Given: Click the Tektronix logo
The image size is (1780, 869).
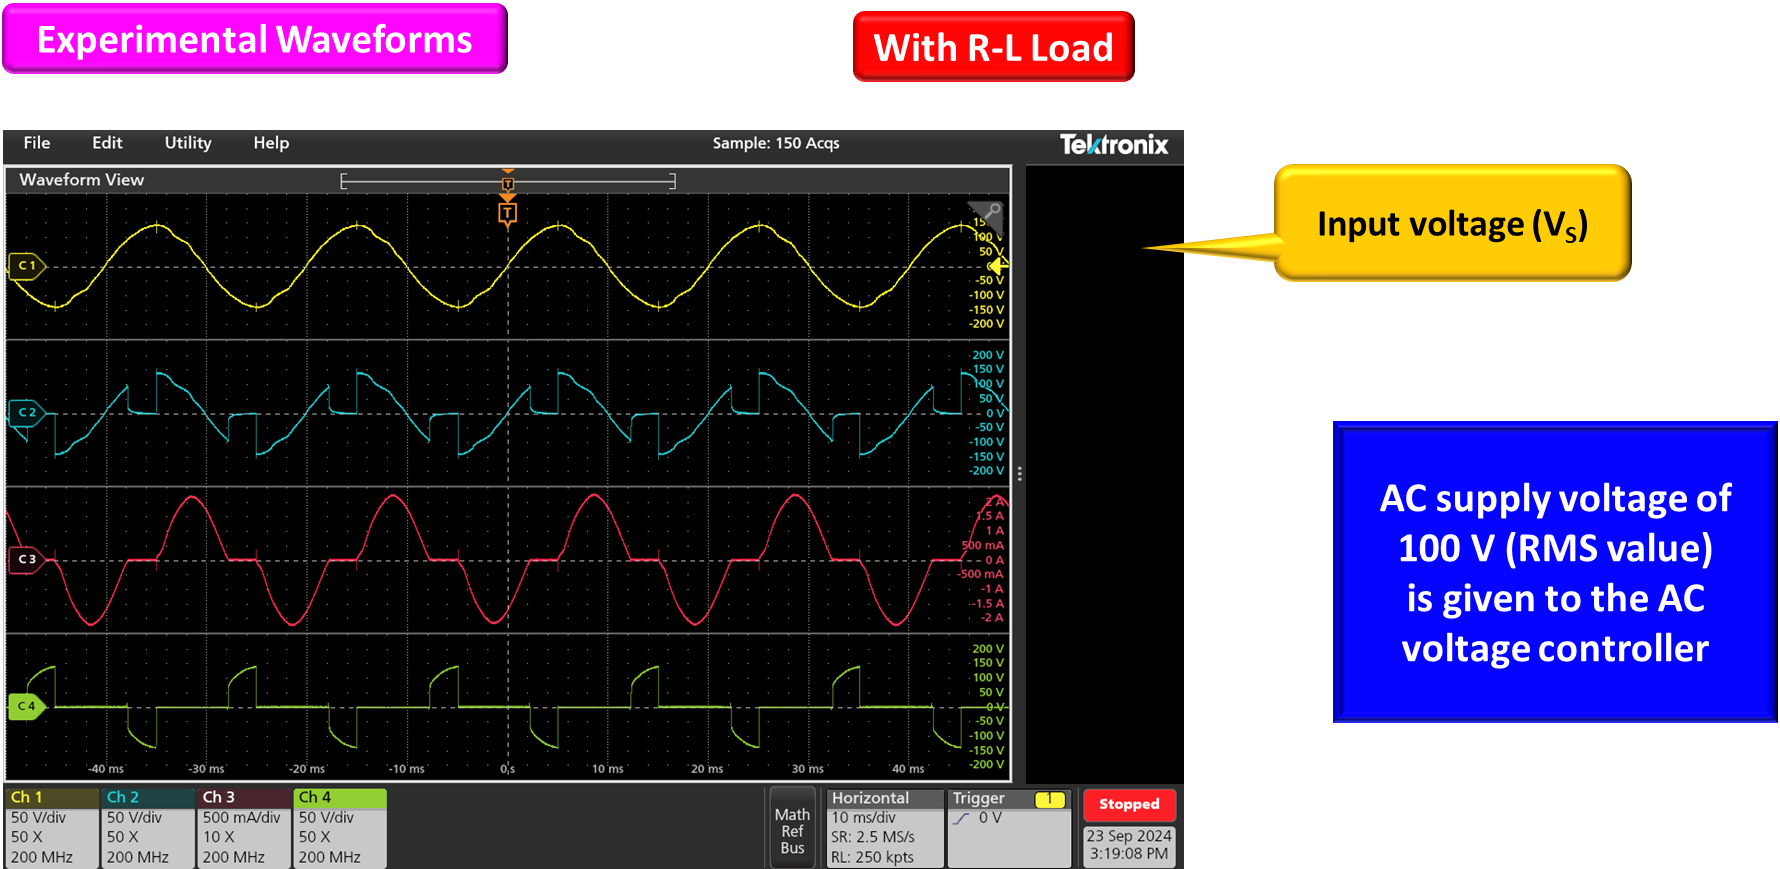Looking at the screenshot, I should click(x=1113, y=145).
